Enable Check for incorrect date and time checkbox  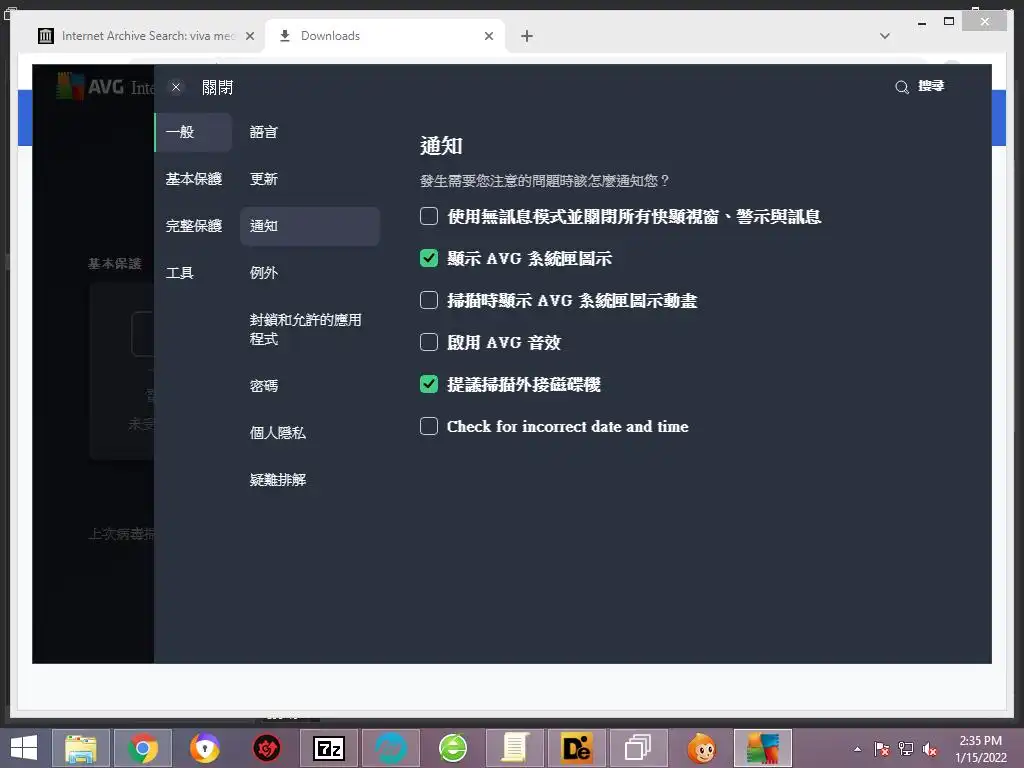429,426
